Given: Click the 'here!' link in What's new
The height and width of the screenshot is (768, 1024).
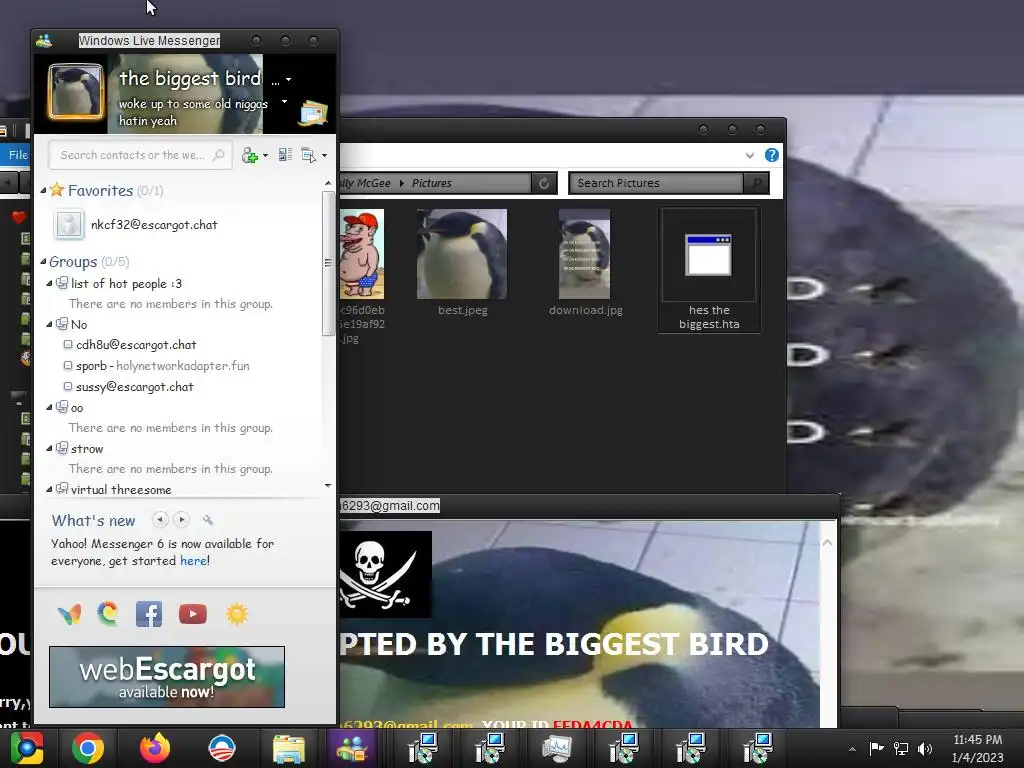Looking at the screenshot, I should tap(195, 561).
